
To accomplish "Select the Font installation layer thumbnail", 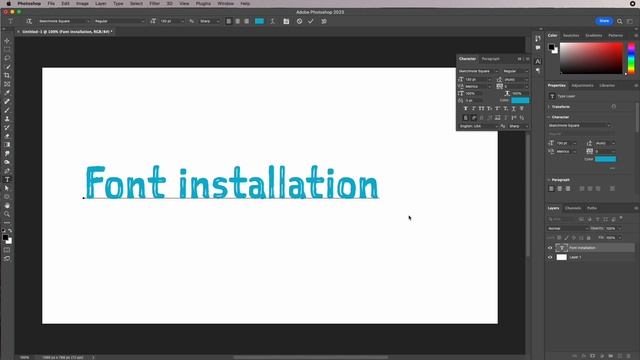I will (562, 248).
